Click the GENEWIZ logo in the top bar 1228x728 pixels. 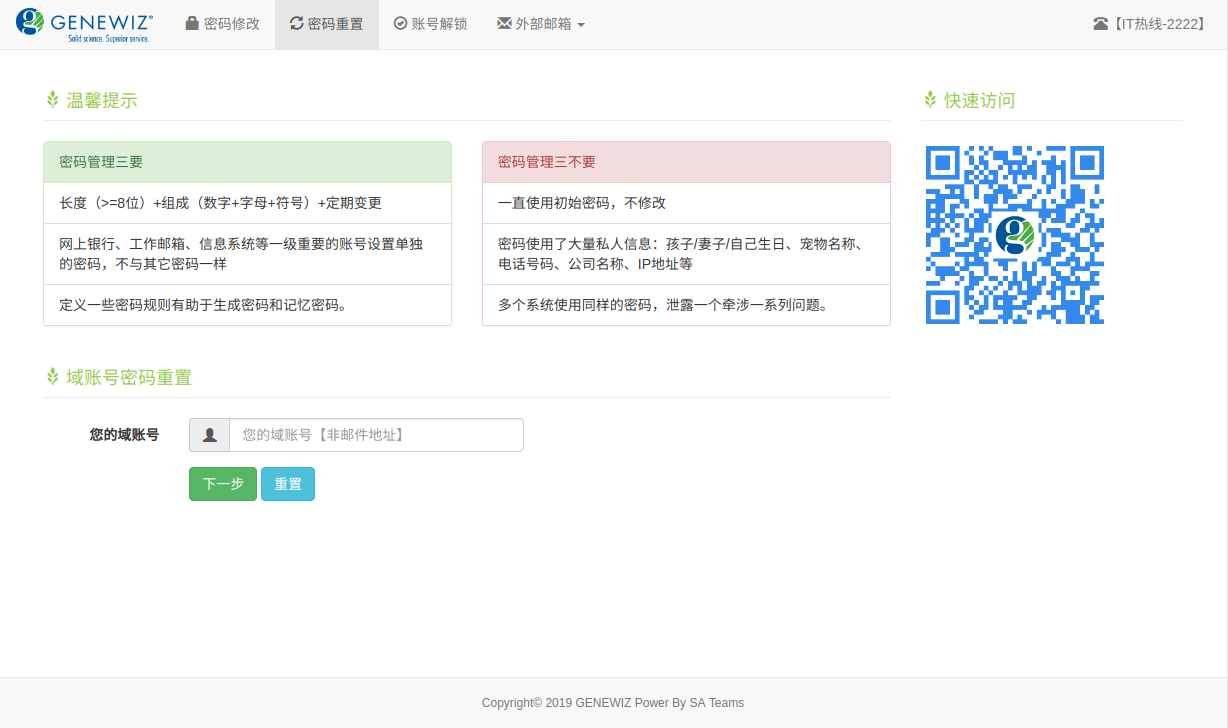(x=85, y=23)
